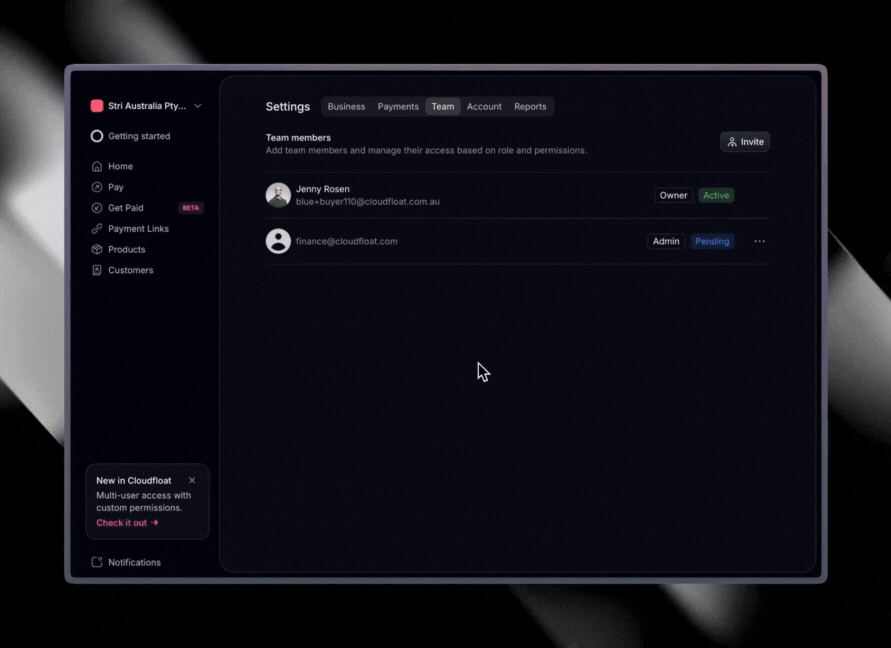Image resolution: width=891 pixels, height=648 pixels.
Task: Click the Settings page title
Action: (288, 106)
